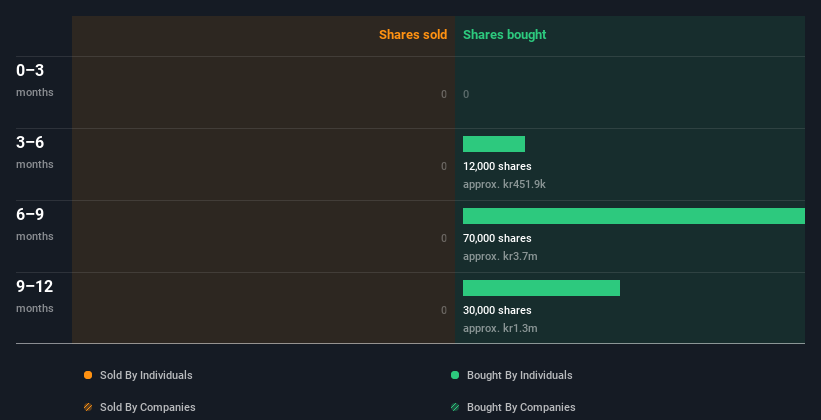Viewport: 821px width, 420px height.
Task: Select the Sold By Companies legend label
Action: click(148, 407)
